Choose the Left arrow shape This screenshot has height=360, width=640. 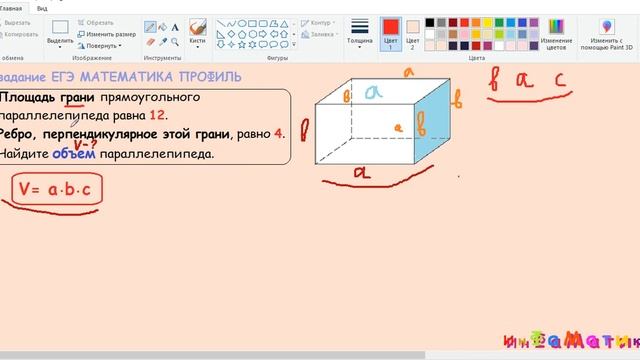[x=274, y=34]
